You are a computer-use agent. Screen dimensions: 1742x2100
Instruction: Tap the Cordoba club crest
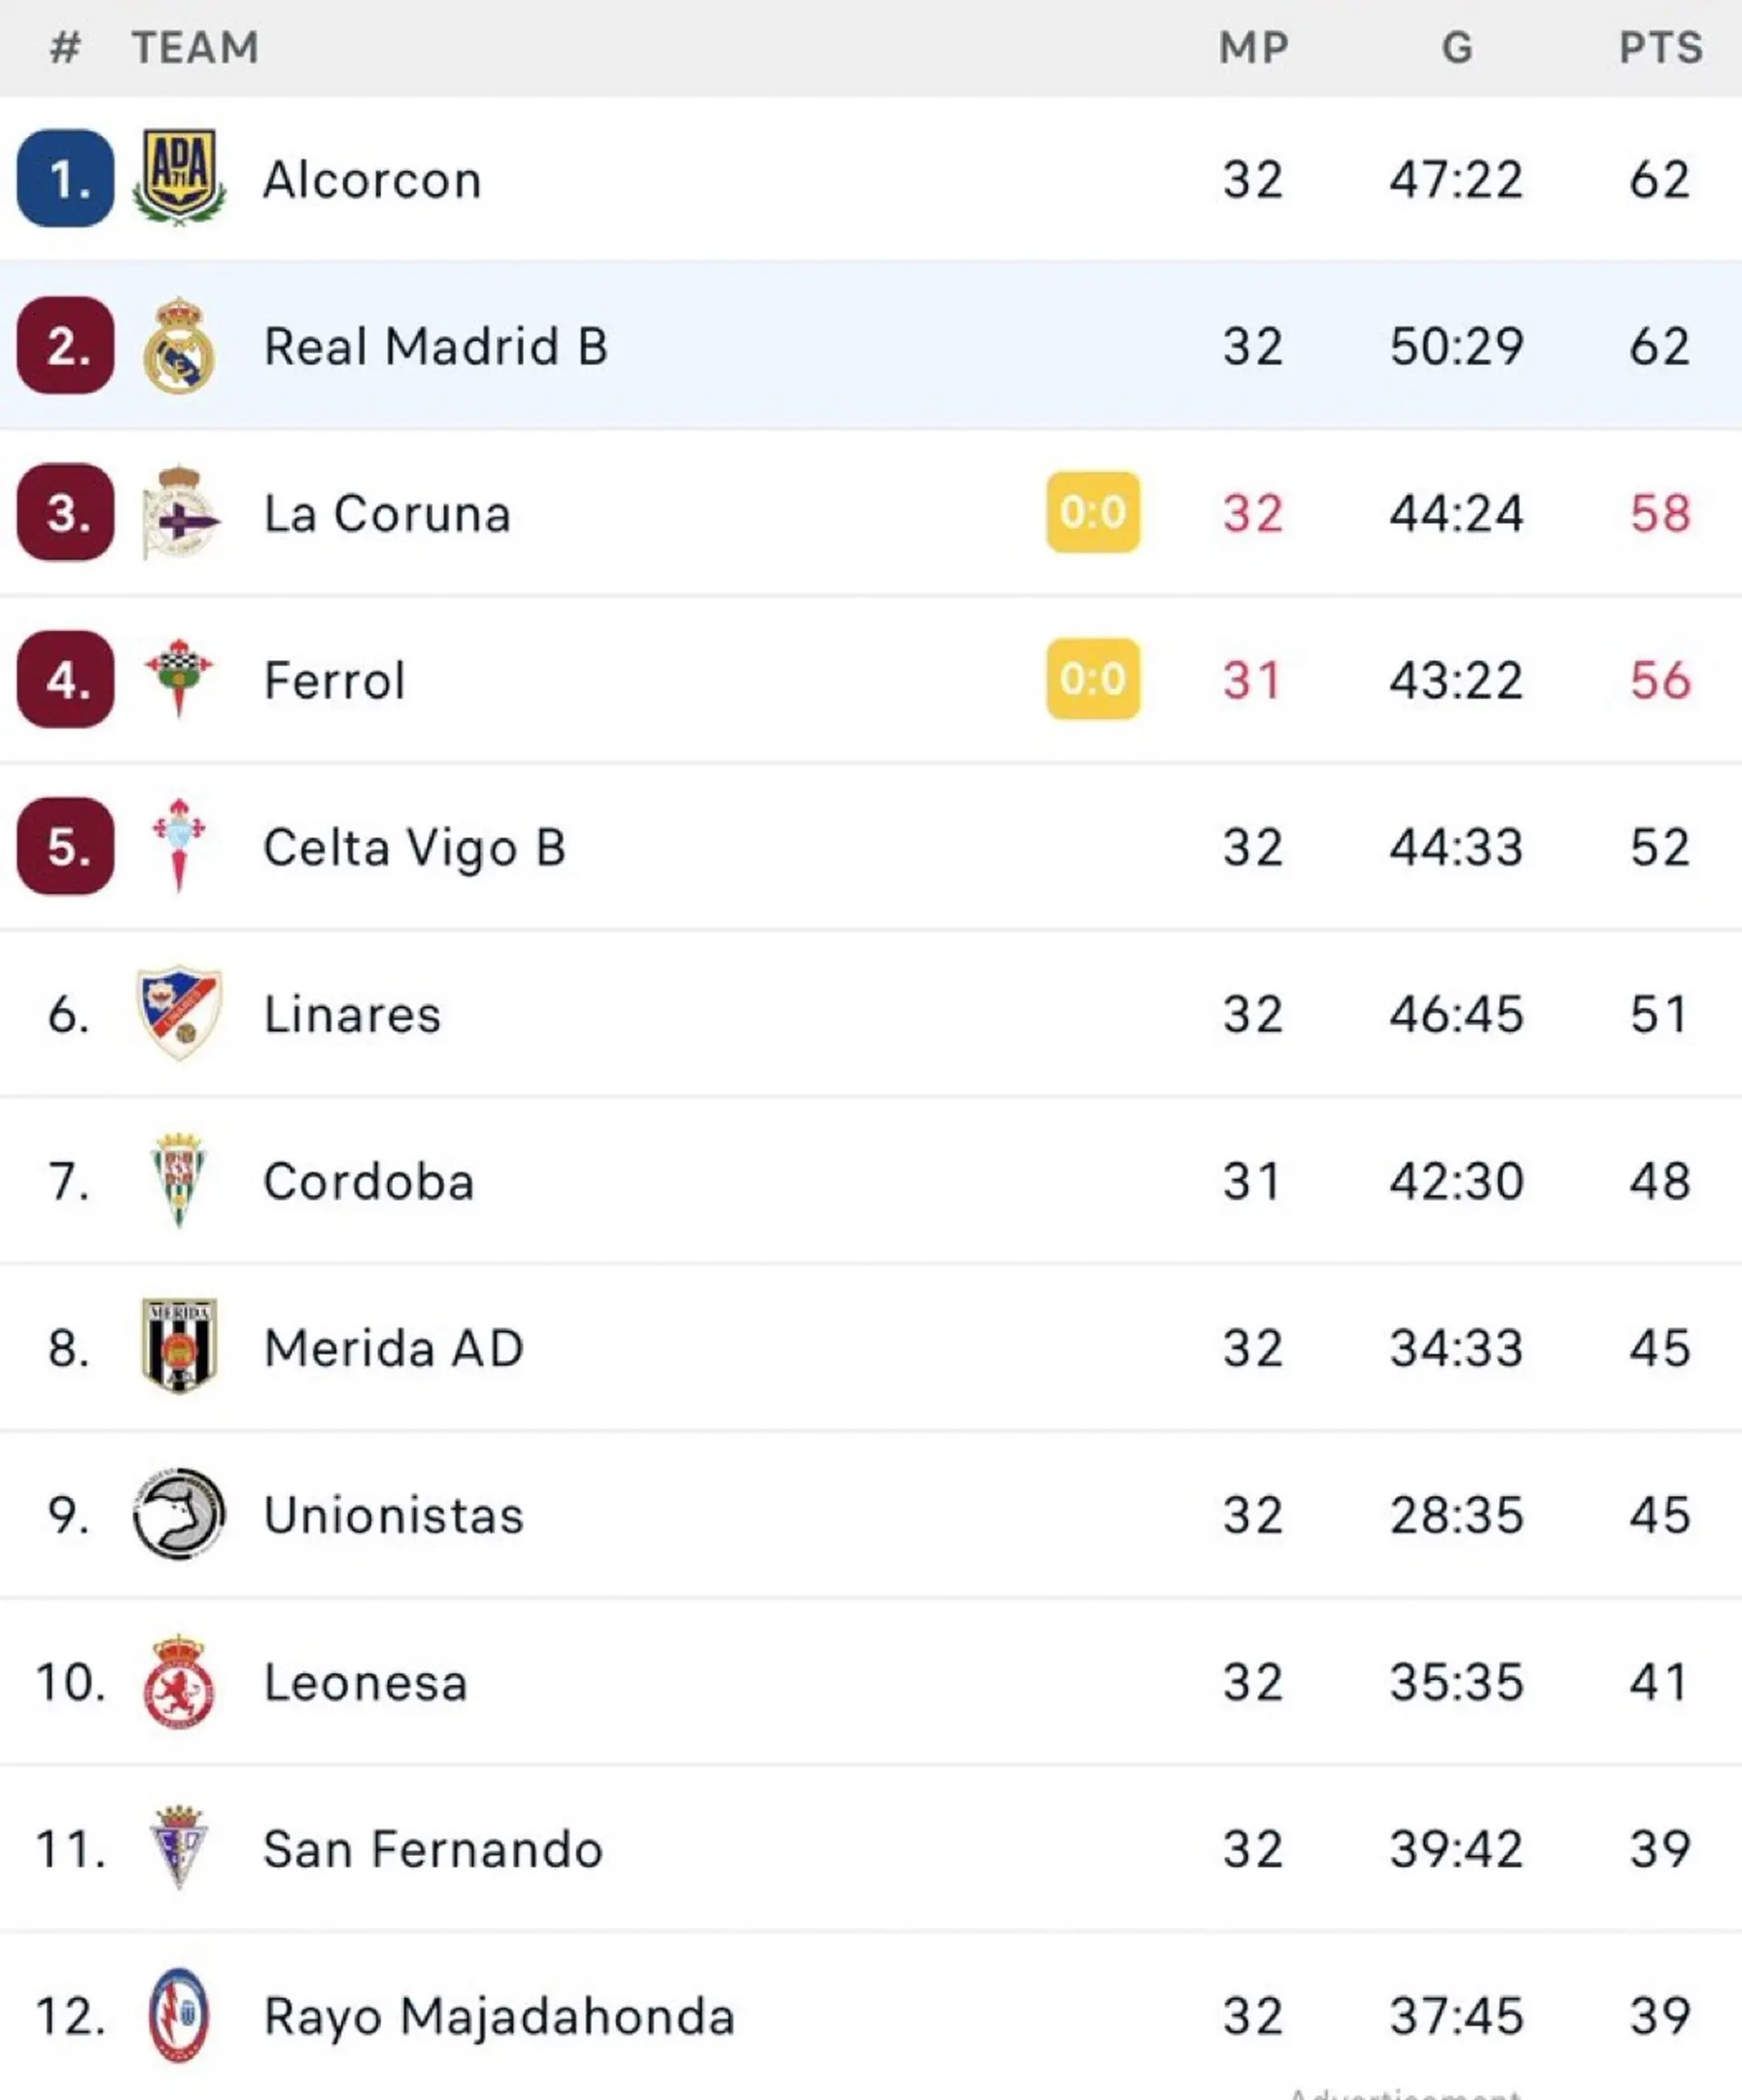[x=179, y=1180]
